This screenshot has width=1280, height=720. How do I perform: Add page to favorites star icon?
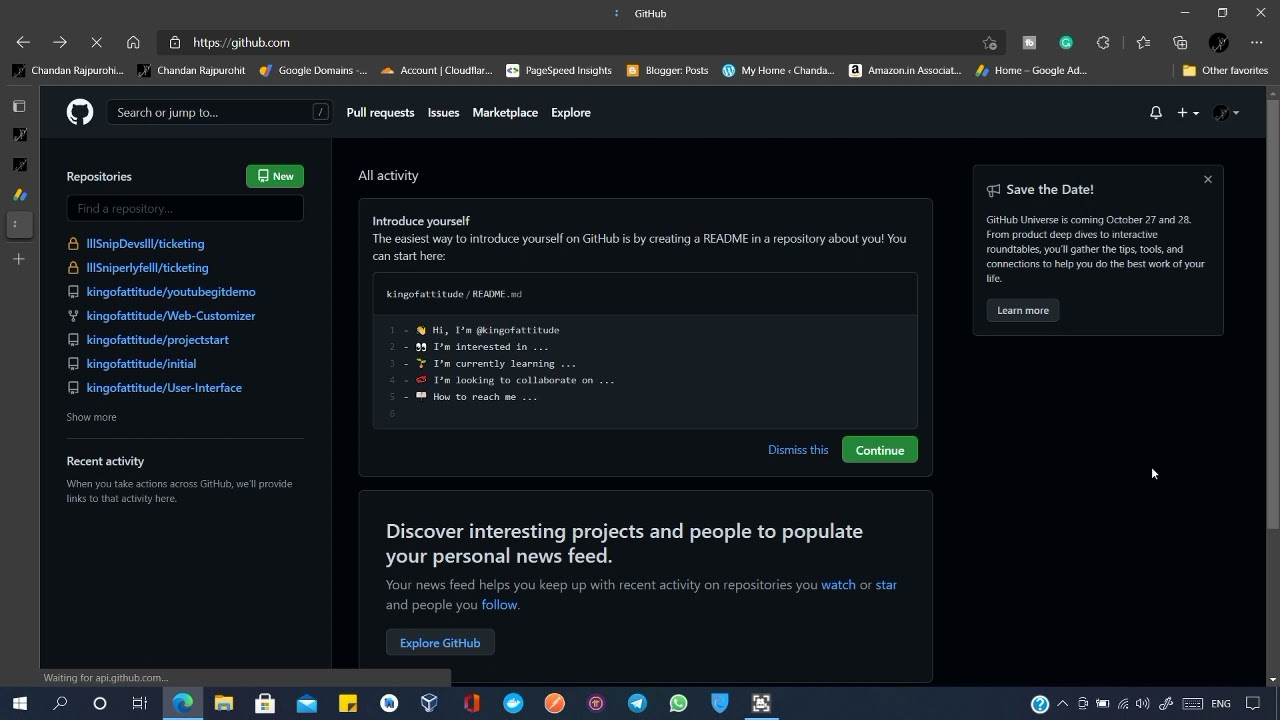pyautogui.click(x=989, y=43)
